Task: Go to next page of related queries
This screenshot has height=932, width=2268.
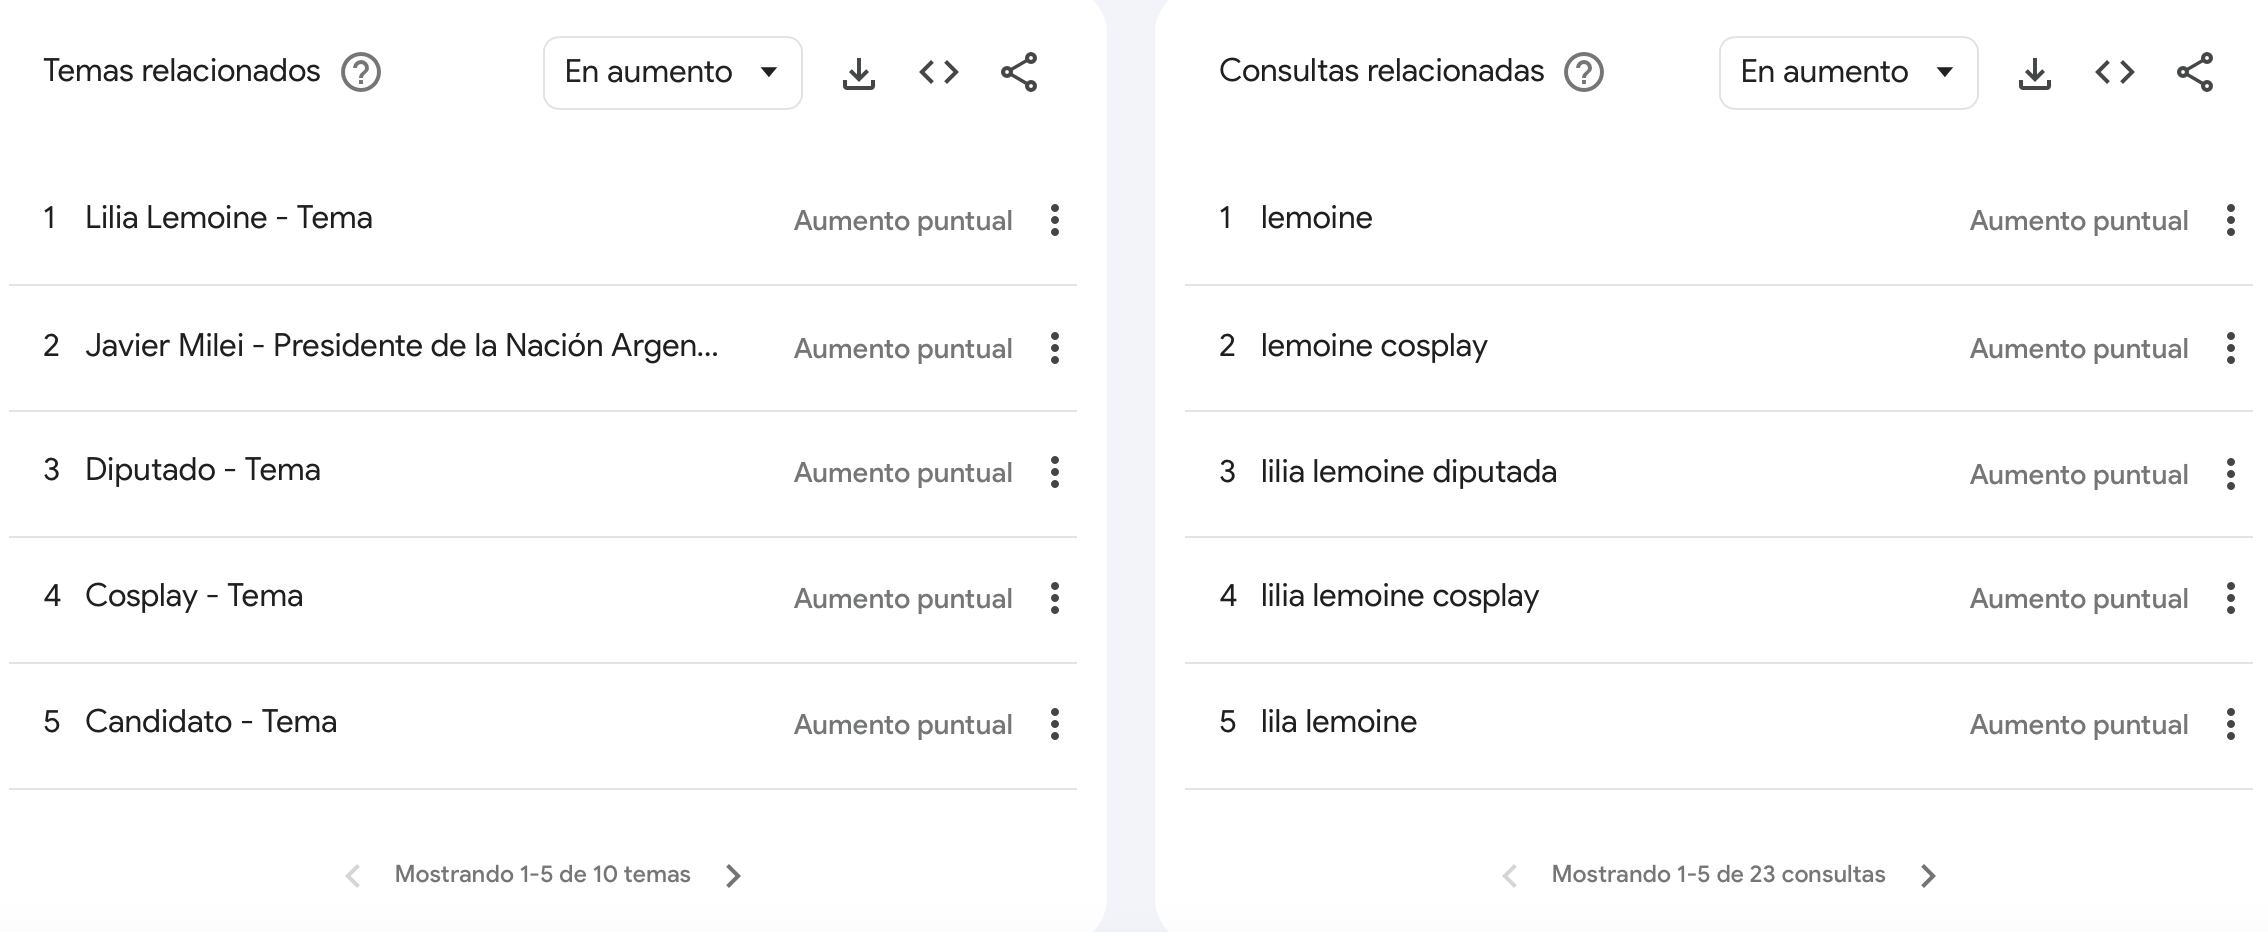Action: 1928,876
